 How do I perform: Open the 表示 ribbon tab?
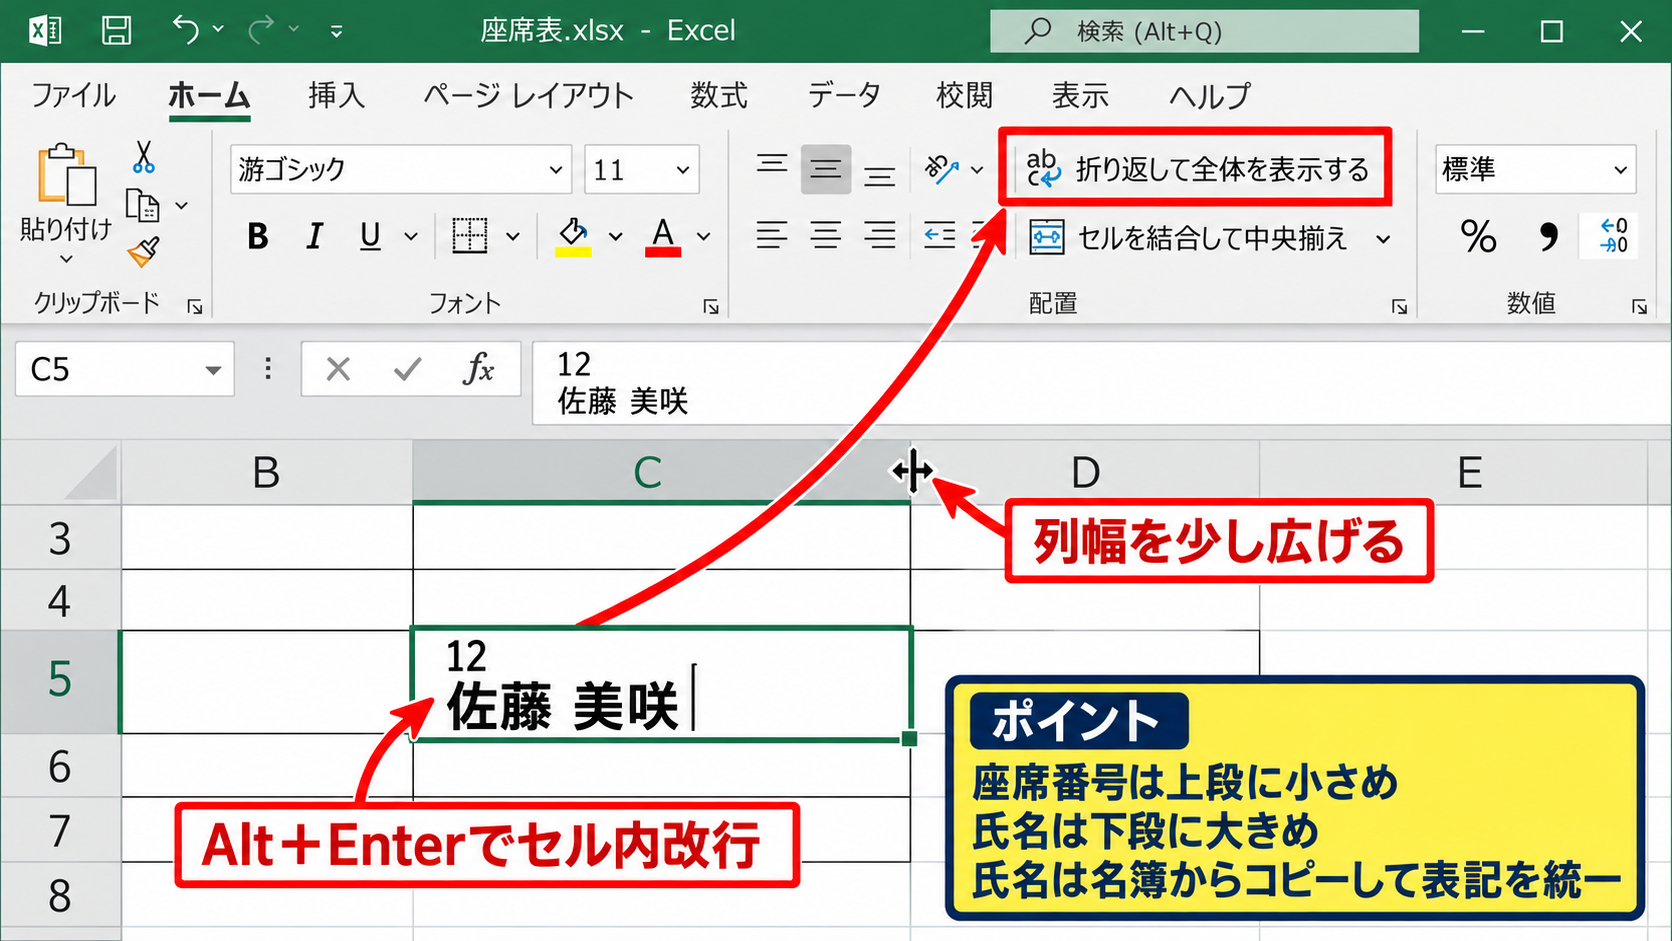(1080, 95)
